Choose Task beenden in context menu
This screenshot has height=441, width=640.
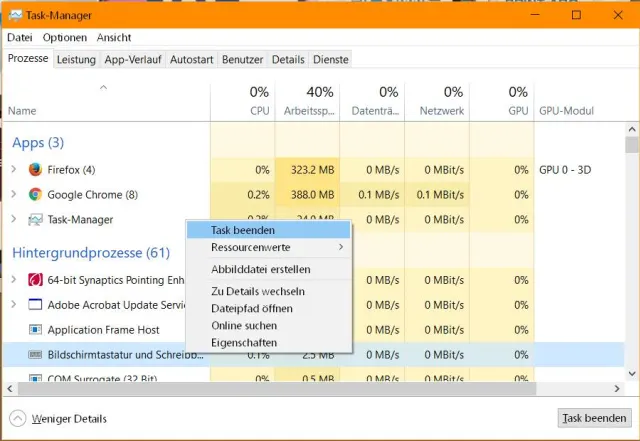243,230
